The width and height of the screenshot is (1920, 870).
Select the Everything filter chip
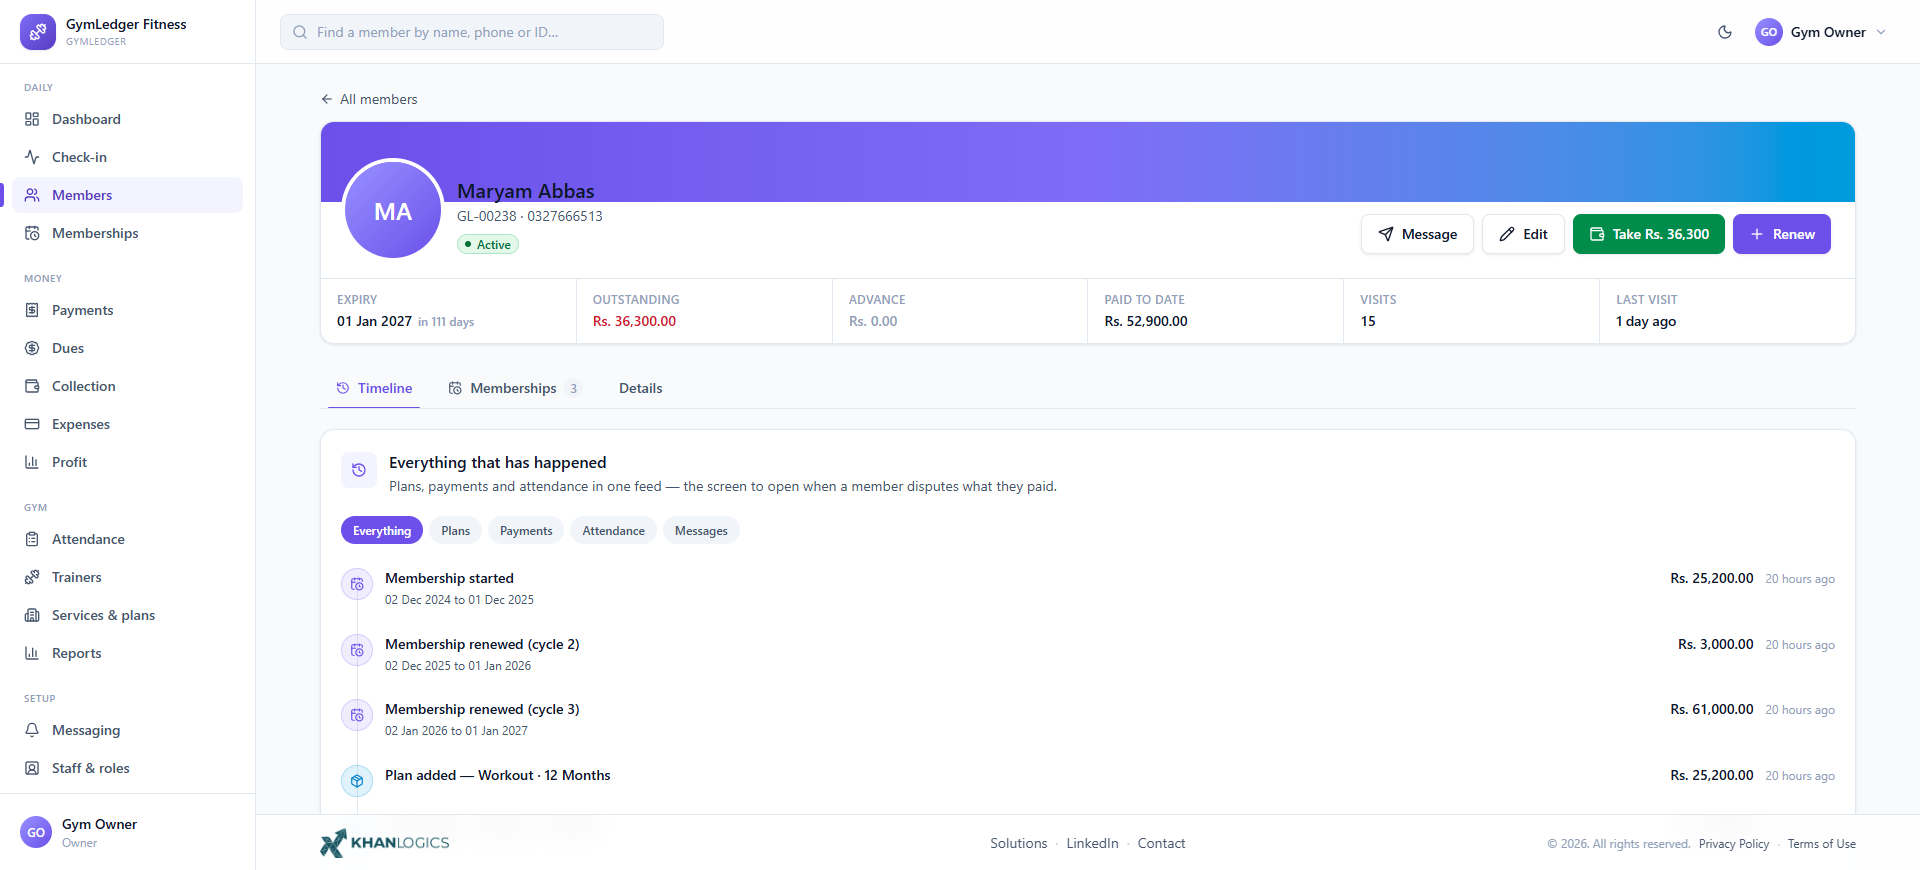pos(382,531)
